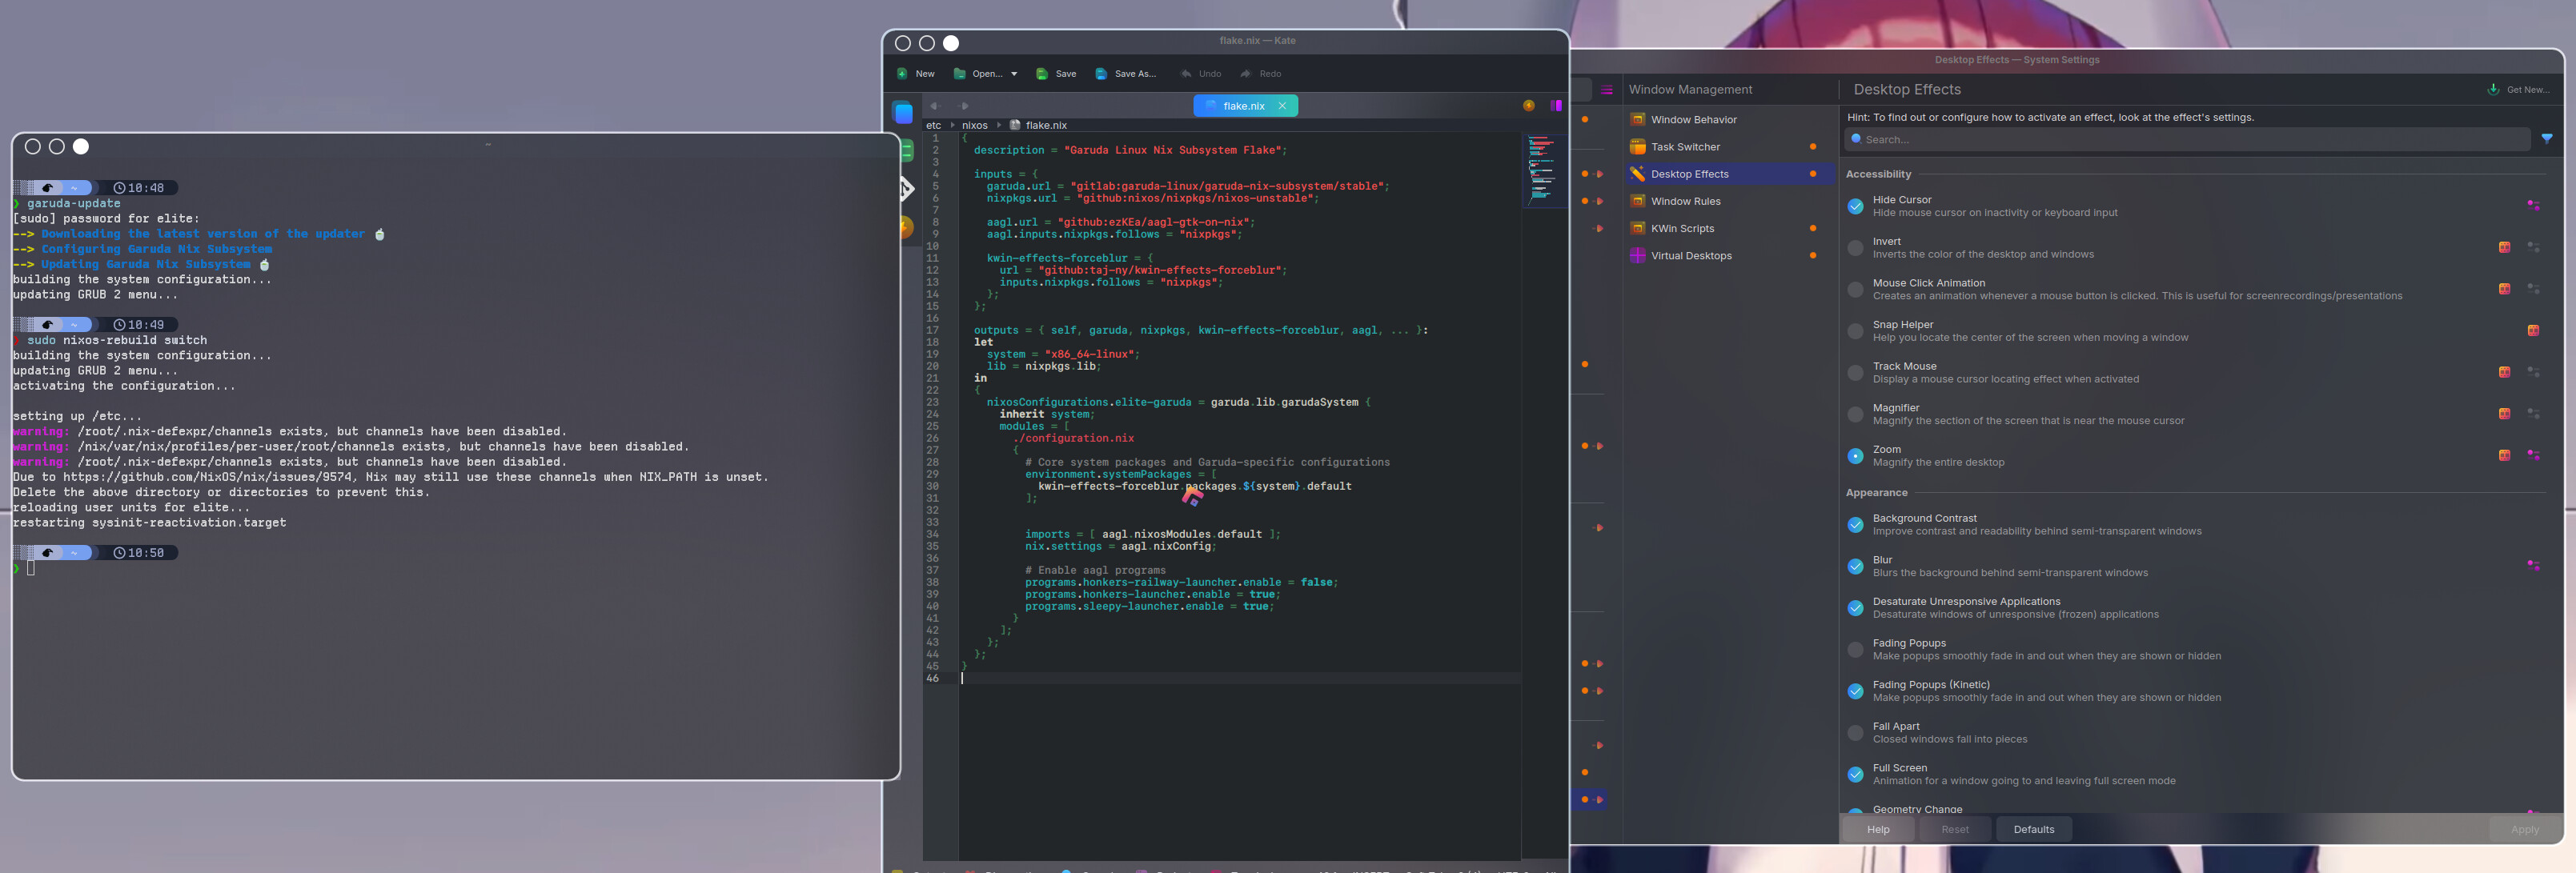Click the New document icon in Kate
This screenshot has width=2576, height=873.
pos(902,74)
